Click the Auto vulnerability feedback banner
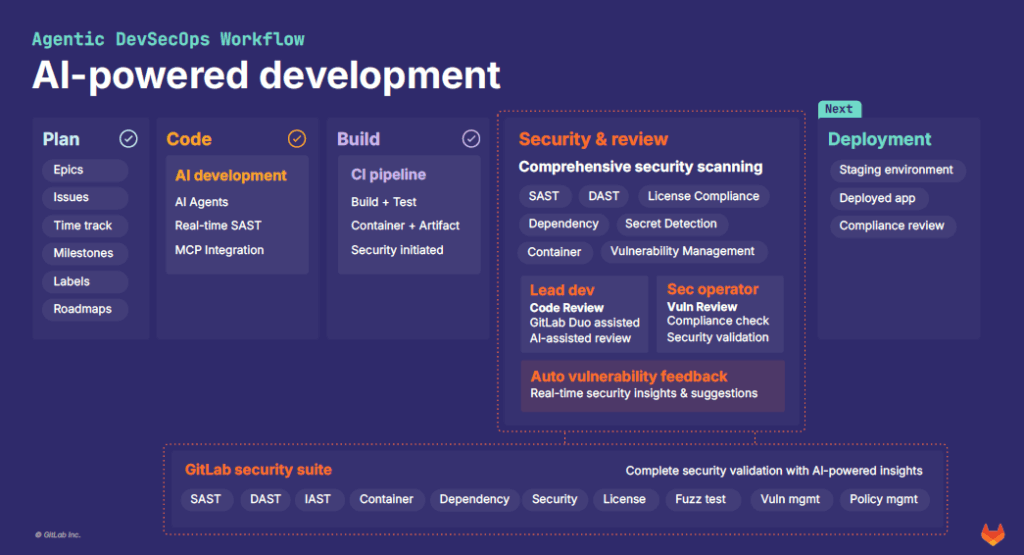This screenshot has width=1024, height=555. [x=652, y=385]
